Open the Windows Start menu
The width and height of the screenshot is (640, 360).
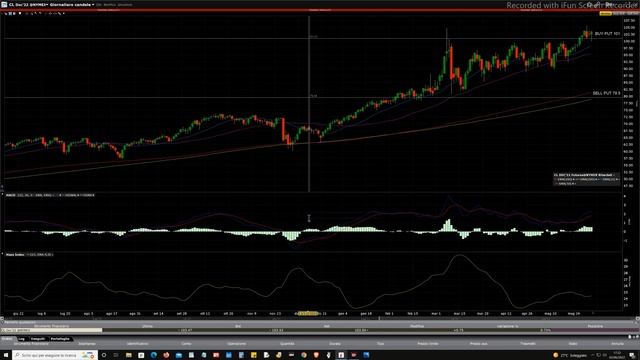[6, 355]
